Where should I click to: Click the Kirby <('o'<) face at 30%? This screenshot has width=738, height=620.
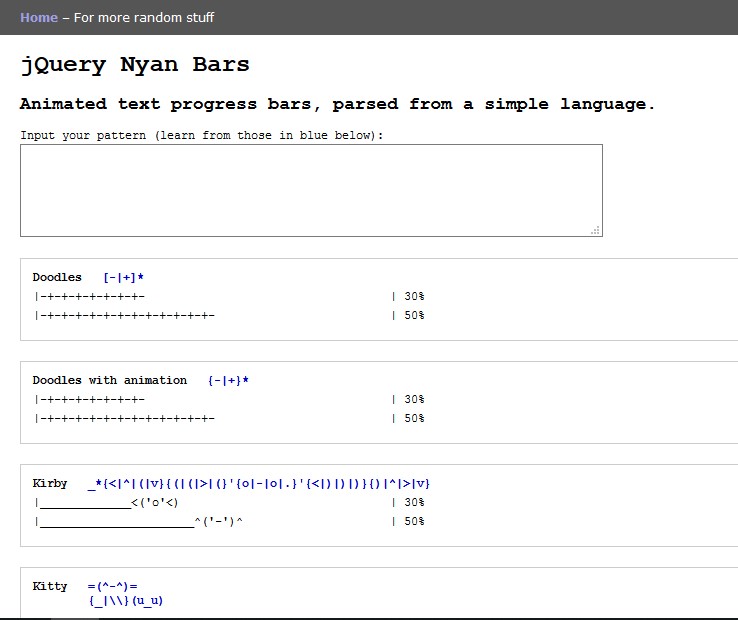point(154,502)
